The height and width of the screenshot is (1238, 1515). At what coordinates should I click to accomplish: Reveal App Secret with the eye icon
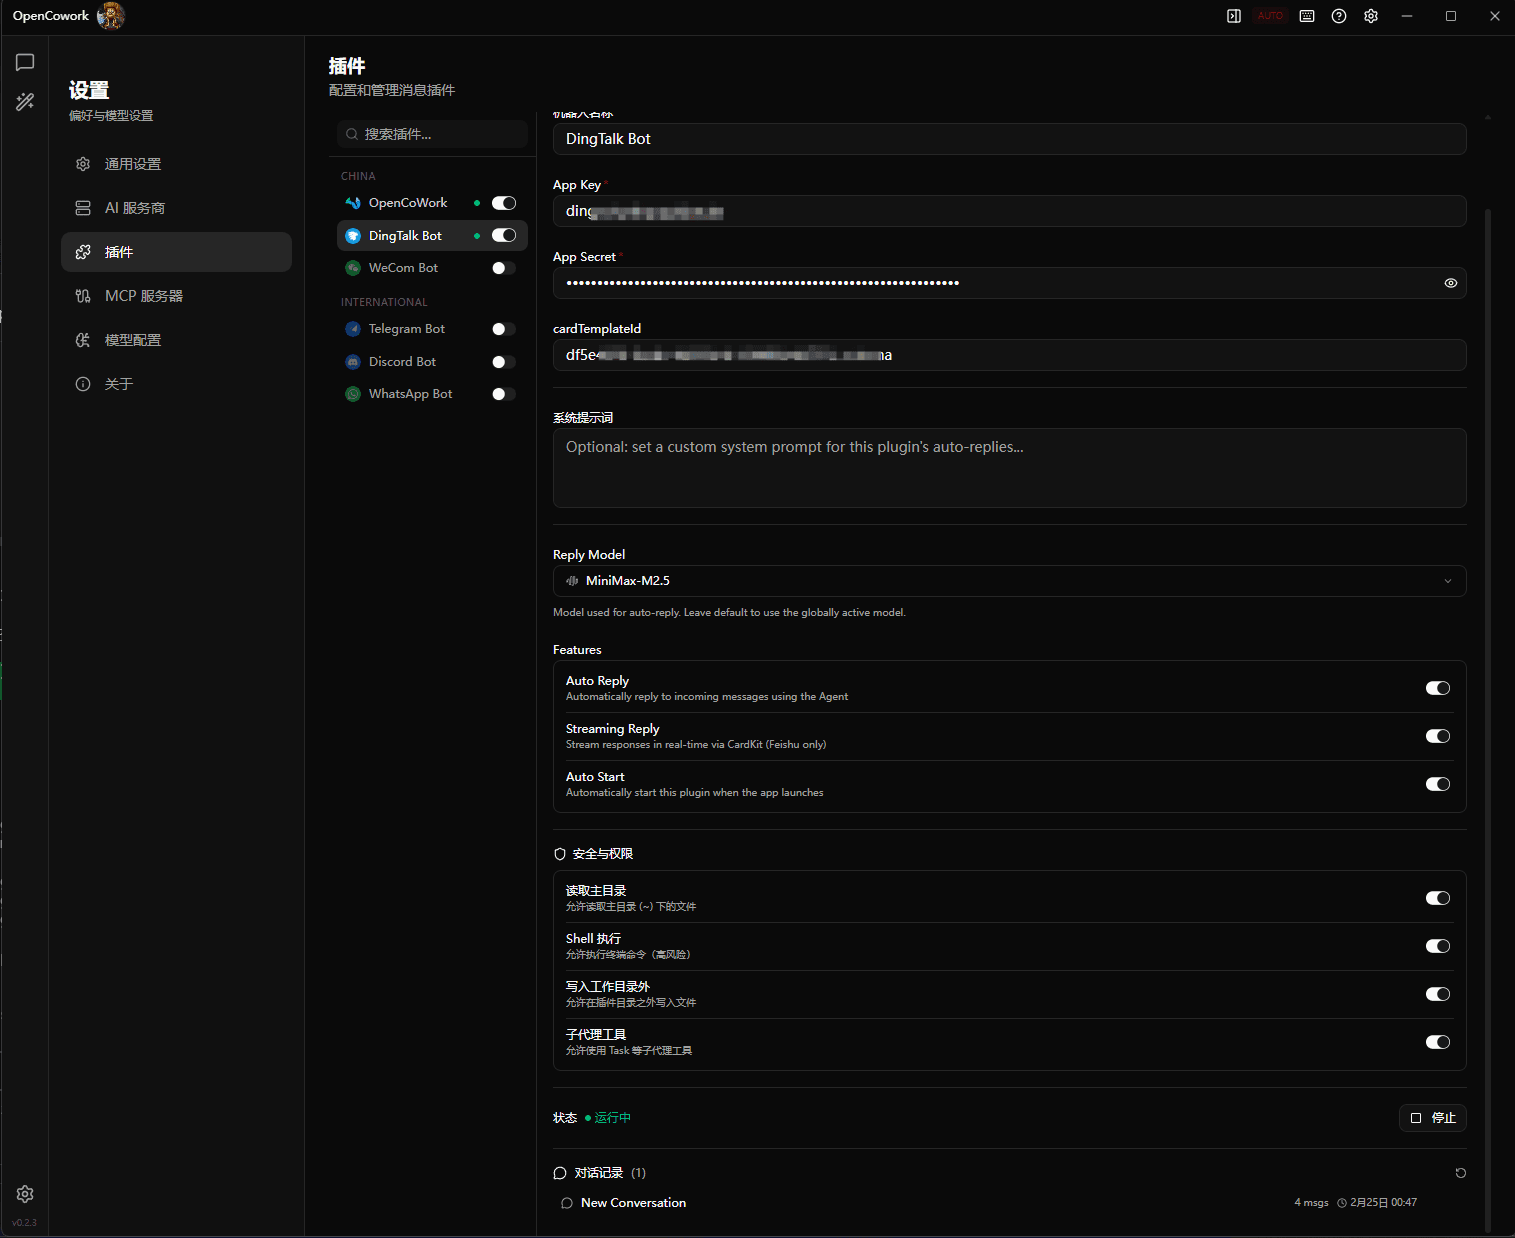[x=1450, y=283]
